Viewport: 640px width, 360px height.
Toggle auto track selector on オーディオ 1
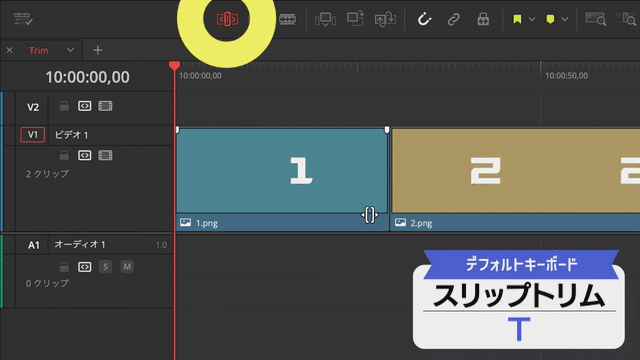click(x=84, y=267)
